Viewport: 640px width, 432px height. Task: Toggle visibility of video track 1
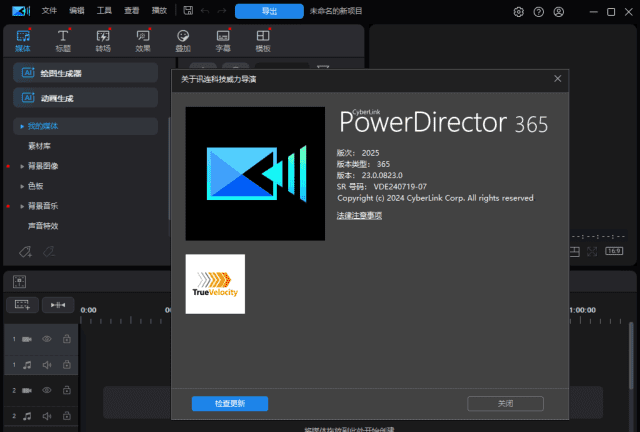click(47, 339)
